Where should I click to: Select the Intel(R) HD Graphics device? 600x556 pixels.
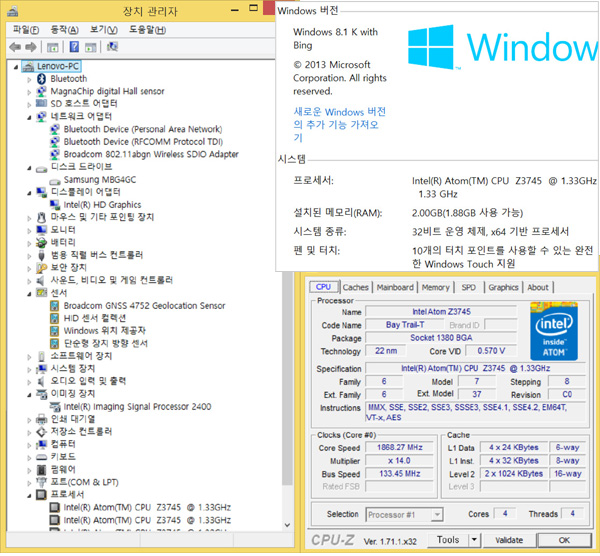(102, 204)
